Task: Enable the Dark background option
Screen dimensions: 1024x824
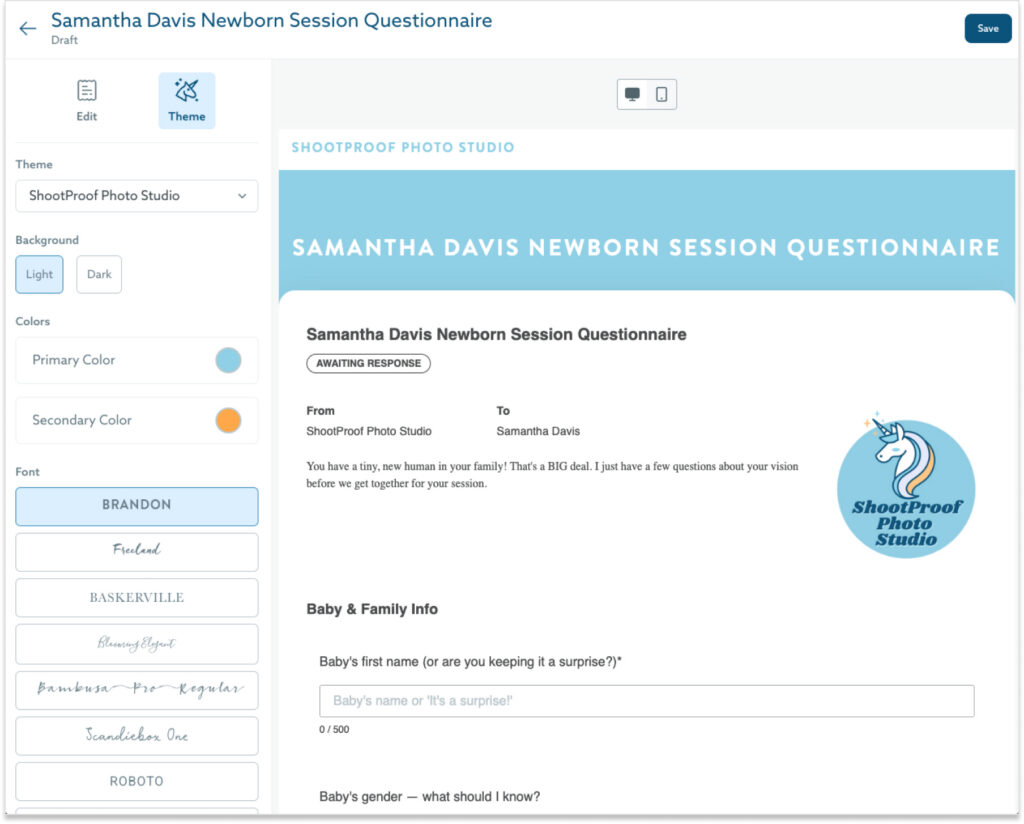Action: [x=98, y=274]
